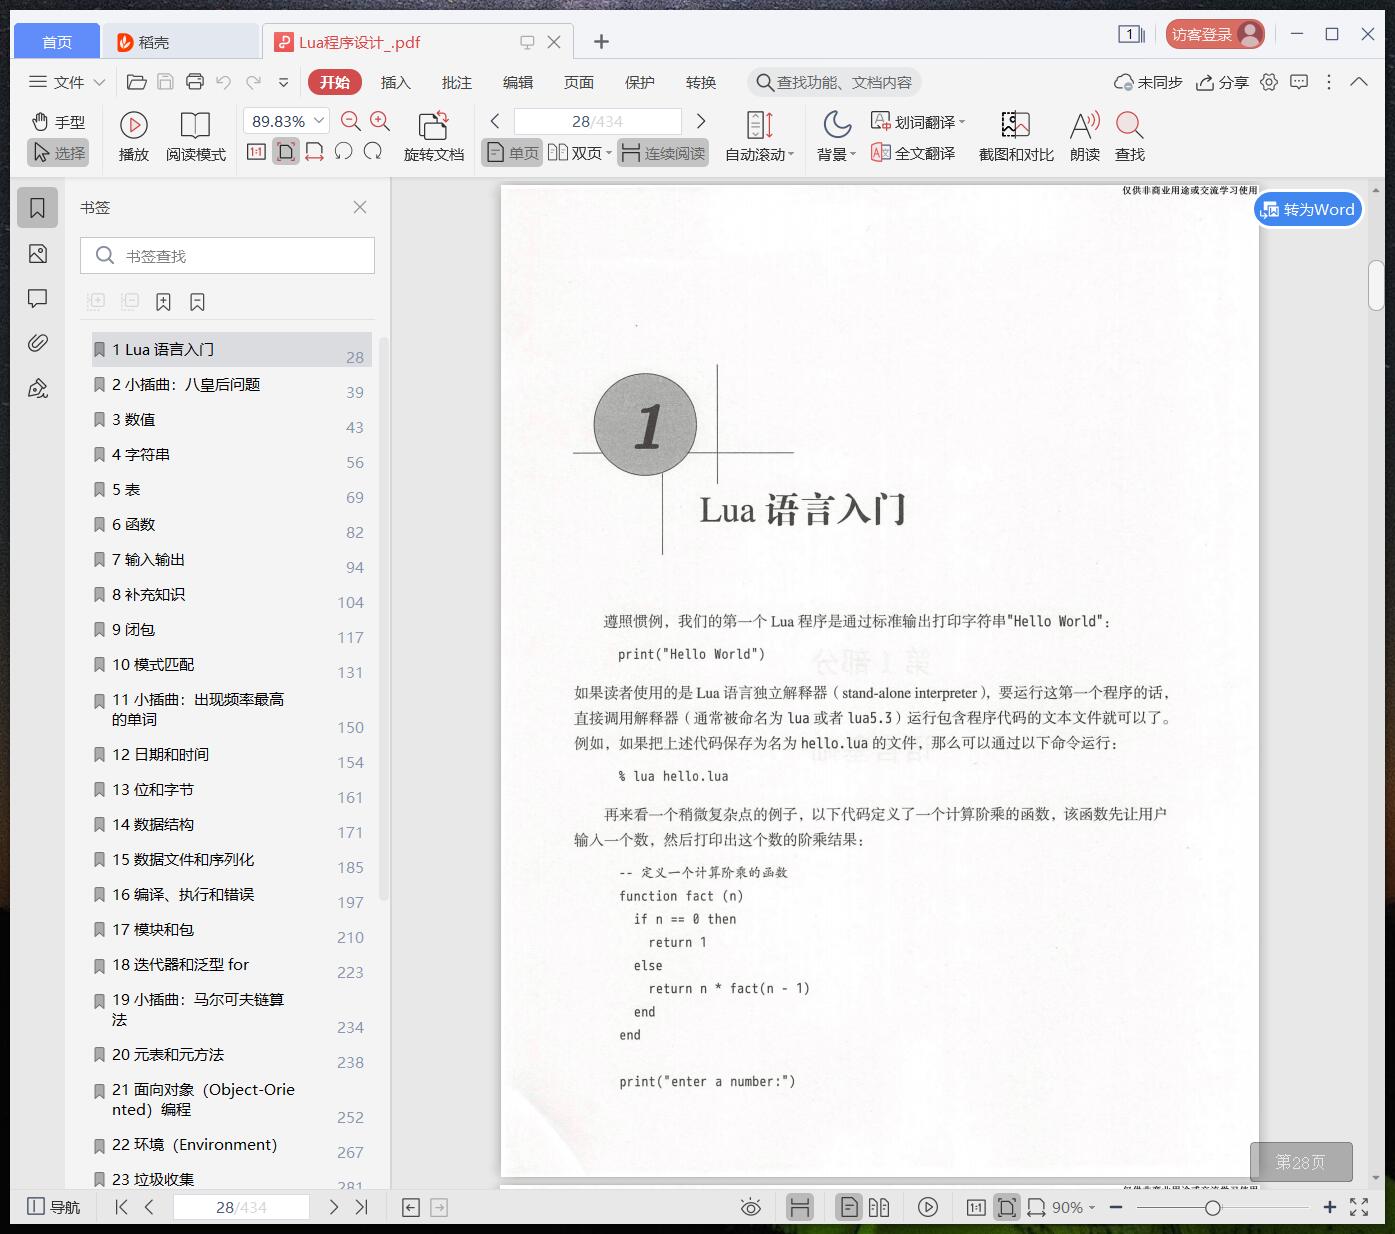Screen dimensions: 1395x1234
Task: Go to previous page arrow in toolbar
Action: pos(495,121)
